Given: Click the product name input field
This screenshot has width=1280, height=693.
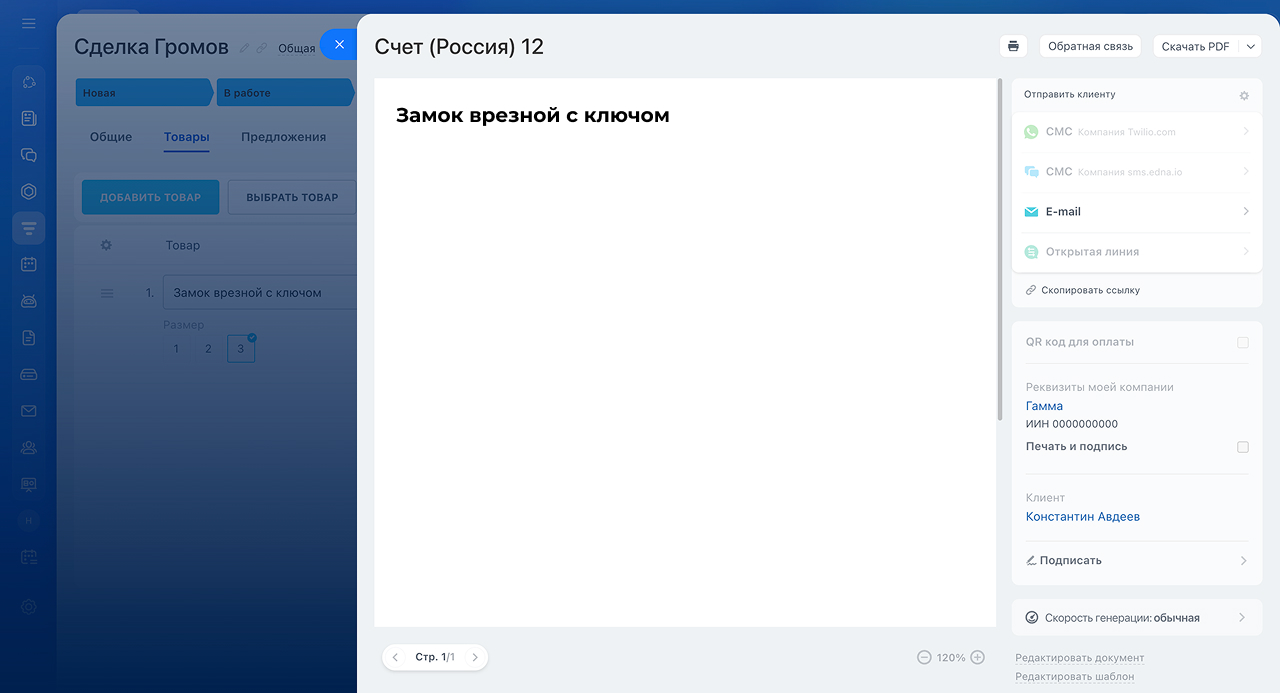Looking at the screenshot, I should 260,293.
